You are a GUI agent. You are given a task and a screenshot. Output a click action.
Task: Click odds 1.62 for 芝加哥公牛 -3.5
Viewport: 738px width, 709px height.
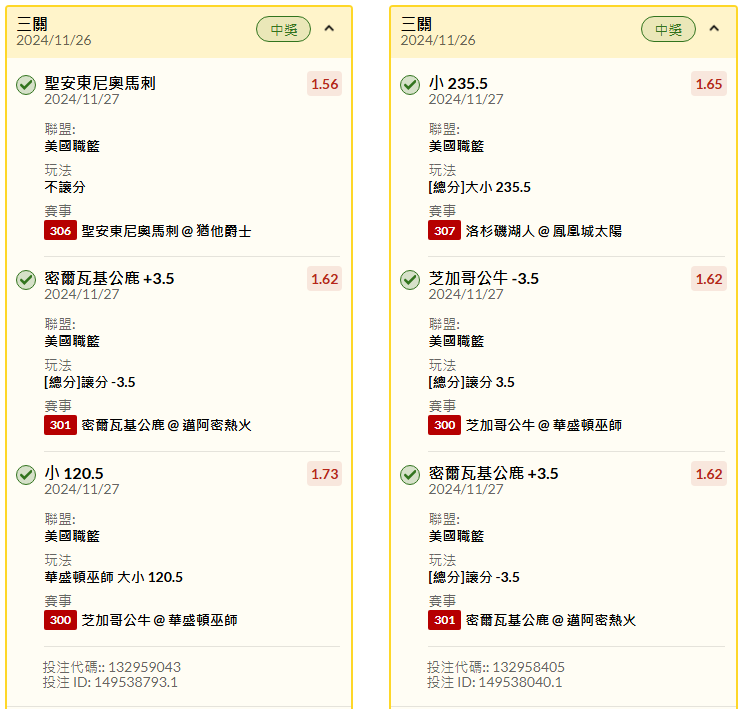click(x=709, y=279)
